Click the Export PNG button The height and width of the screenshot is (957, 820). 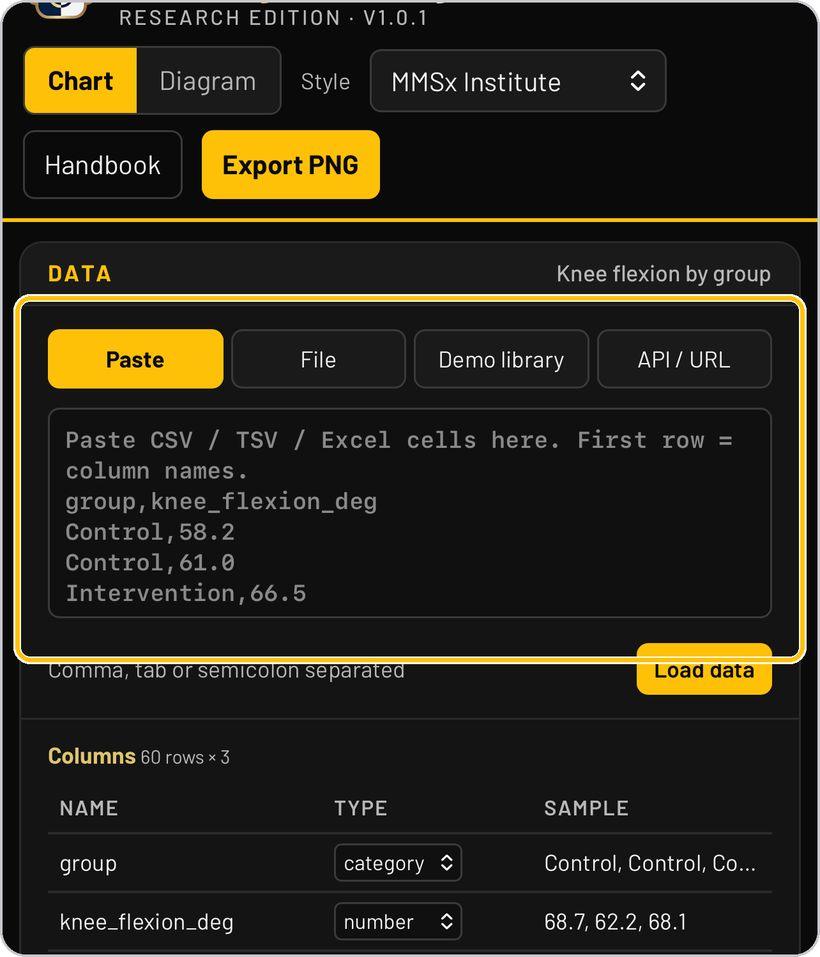click(x=290, y=165)
